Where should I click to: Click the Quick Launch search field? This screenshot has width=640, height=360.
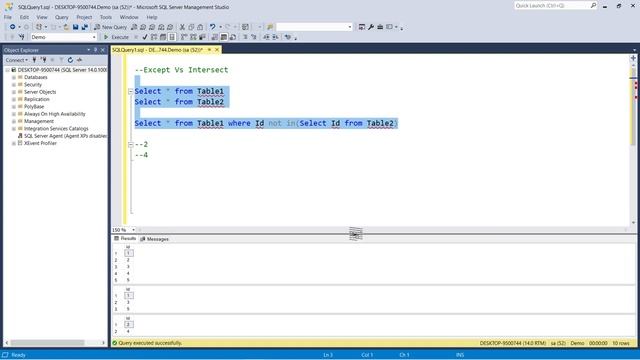coord(552,6)
